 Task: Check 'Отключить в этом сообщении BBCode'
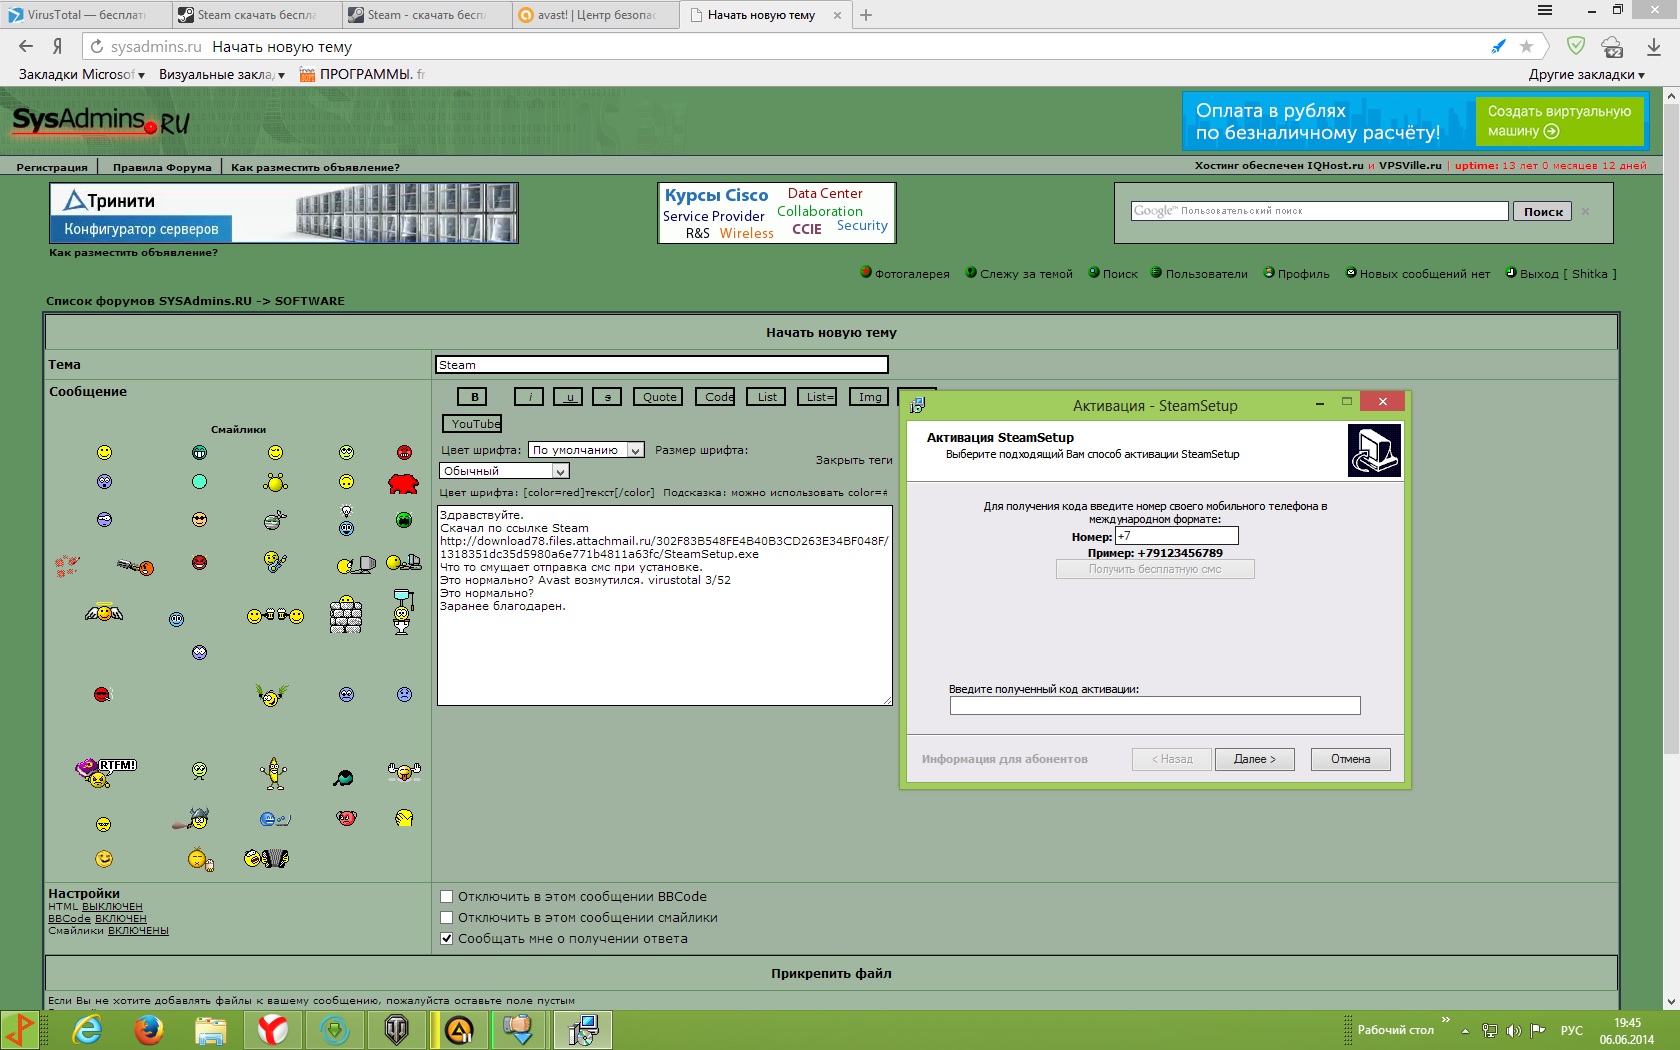click(x=447, y=897)
